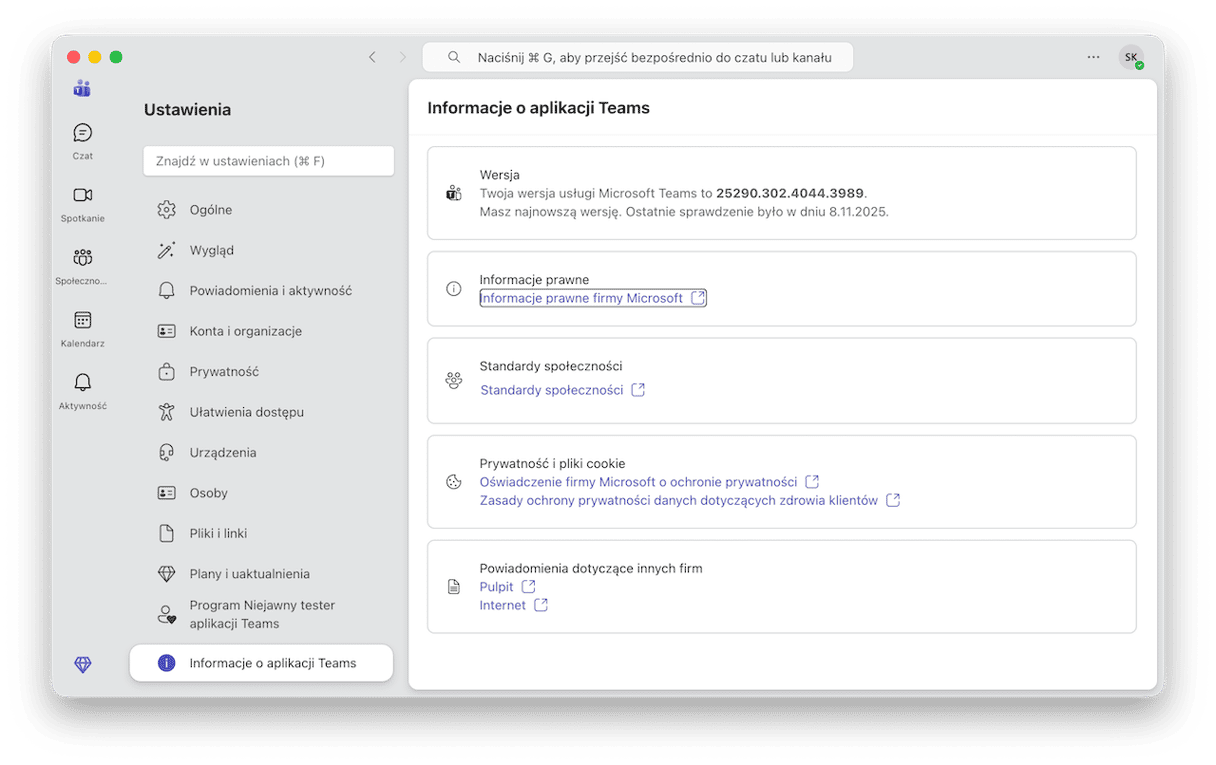This screenshot has height=765, width=1216.
Task: Select the Wygląd settings category
Action: pos(212,250)
